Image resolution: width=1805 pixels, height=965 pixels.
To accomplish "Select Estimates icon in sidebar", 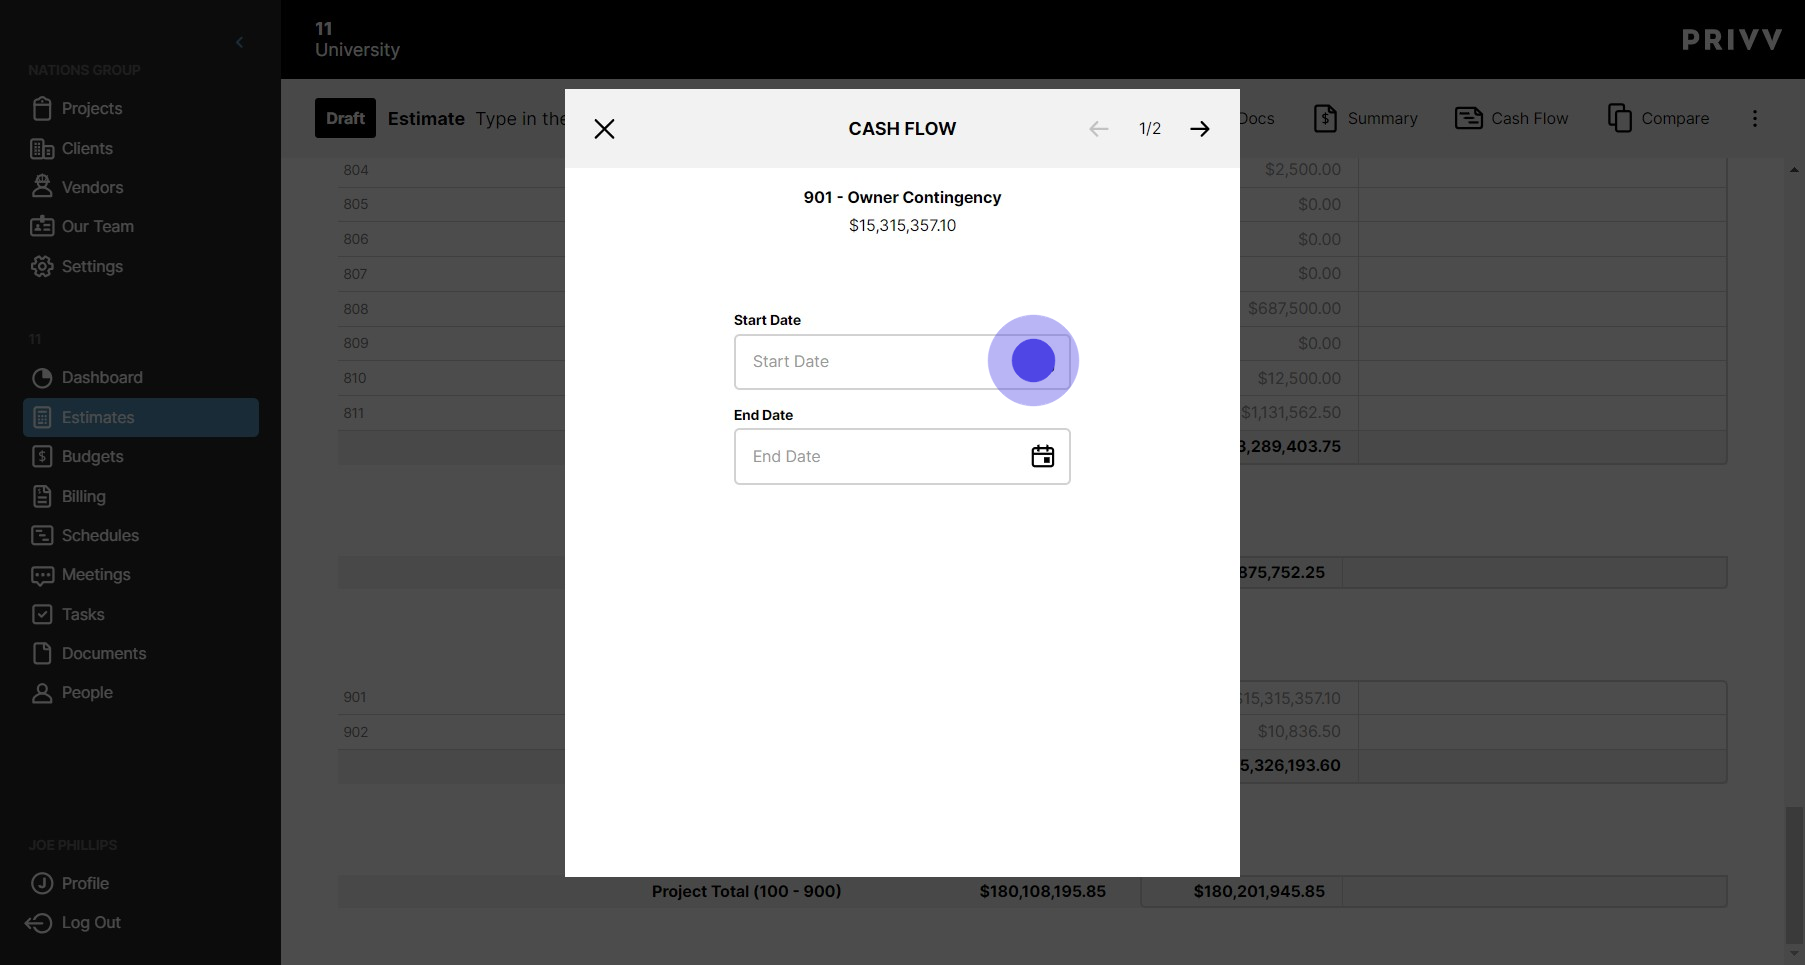I will click(x=42, y=417).
